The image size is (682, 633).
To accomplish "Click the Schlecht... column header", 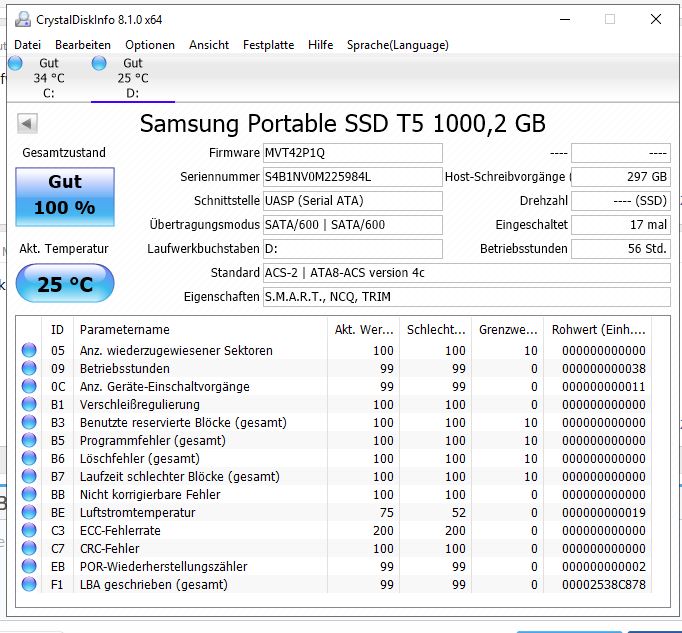I will 436,330.
